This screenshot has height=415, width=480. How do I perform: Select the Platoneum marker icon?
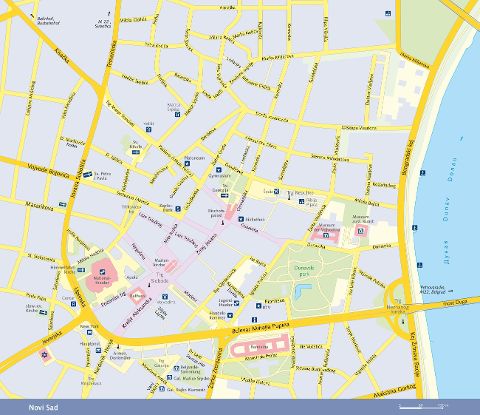[187, 163]
